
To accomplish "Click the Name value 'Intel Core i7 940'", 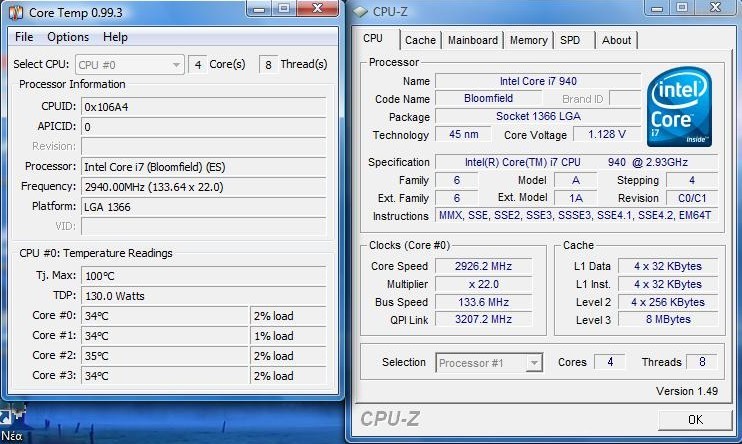I will [x=538, y=81].
